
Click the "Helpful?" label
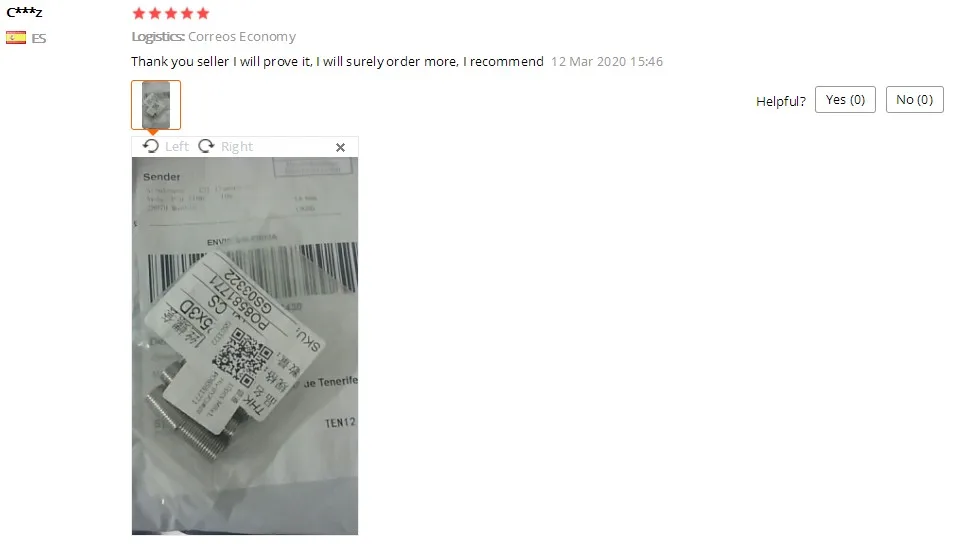pyautogui.click(x=781, y=101)
